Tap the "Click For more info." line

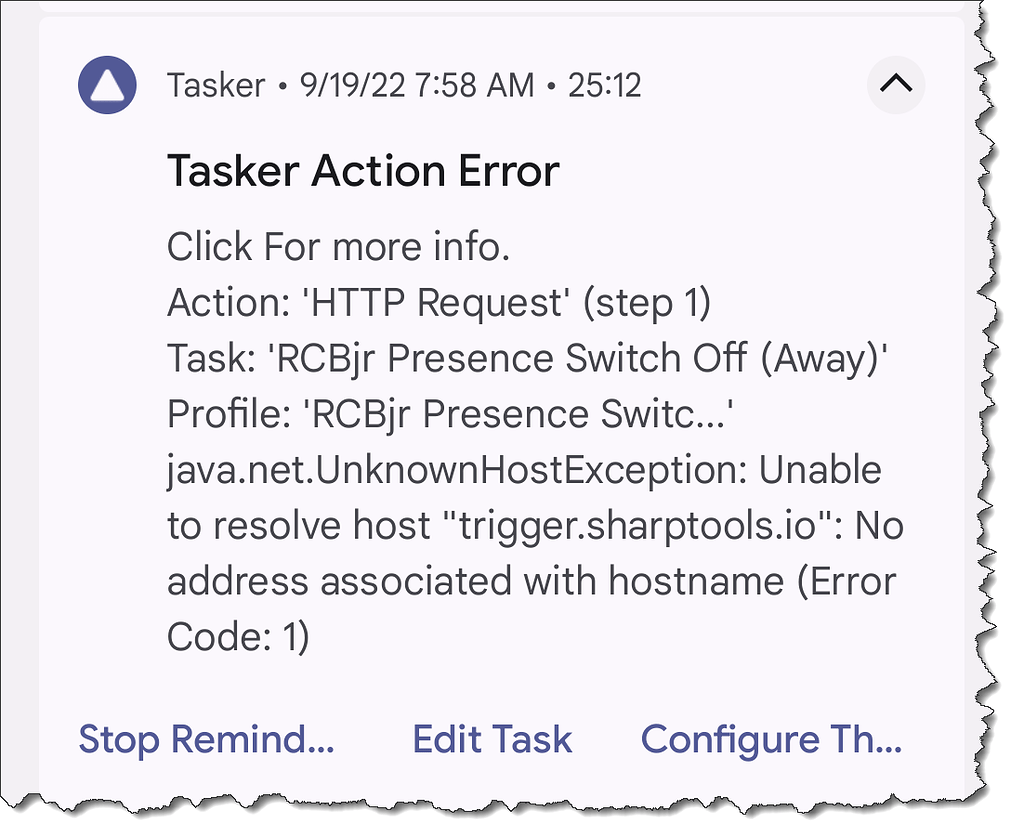click(339, 247)
